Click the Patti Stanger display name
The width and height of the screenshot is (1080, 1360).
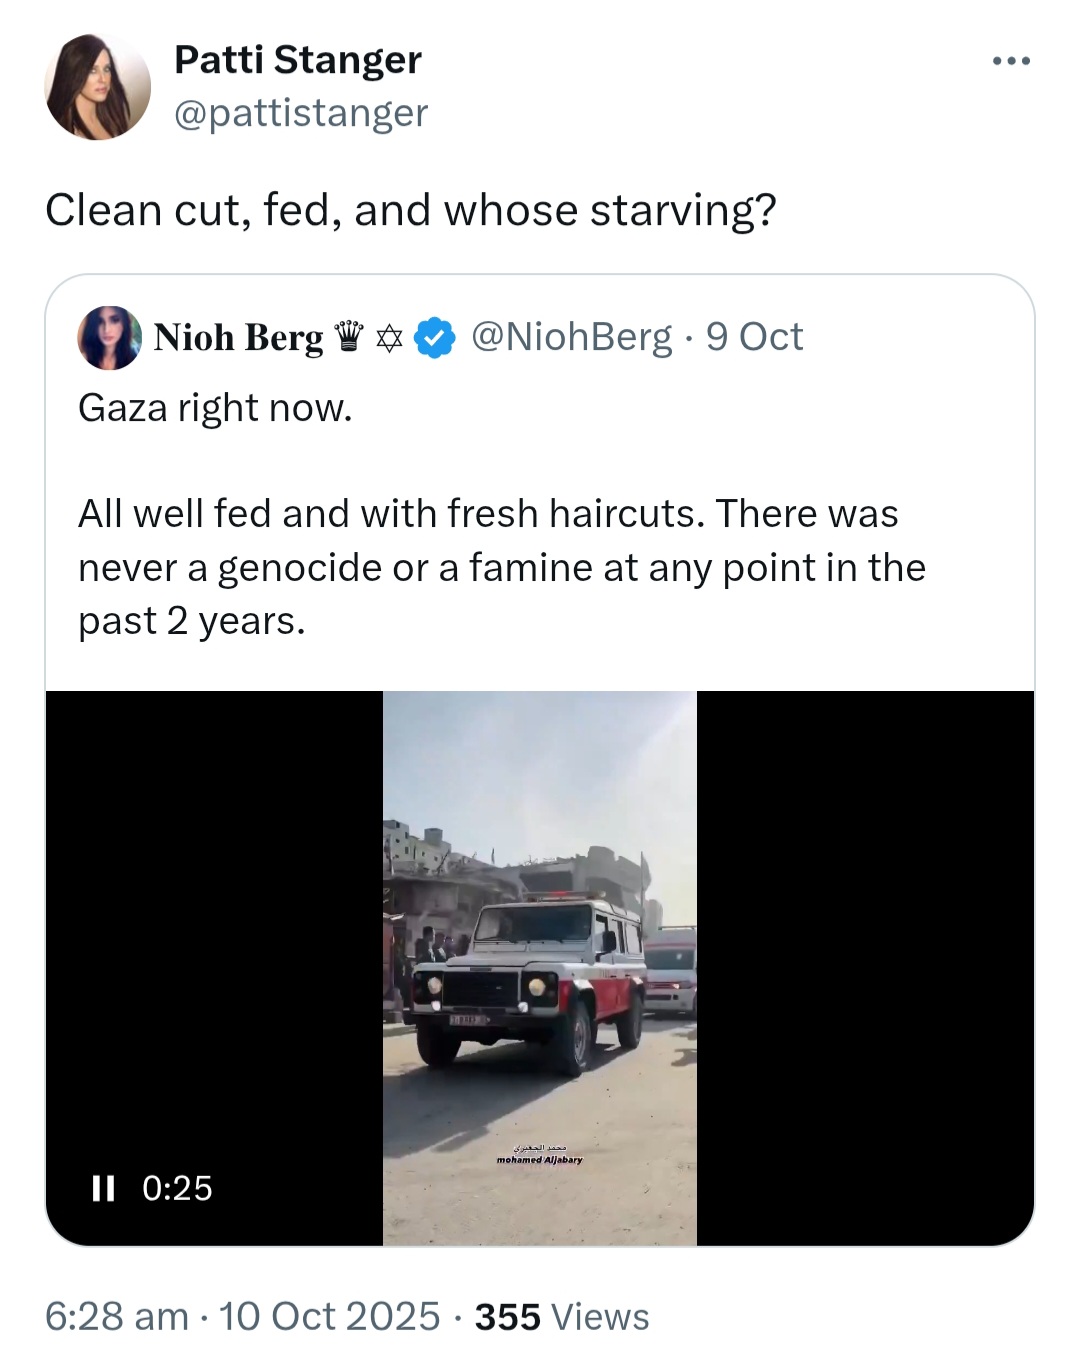point(298,60)
